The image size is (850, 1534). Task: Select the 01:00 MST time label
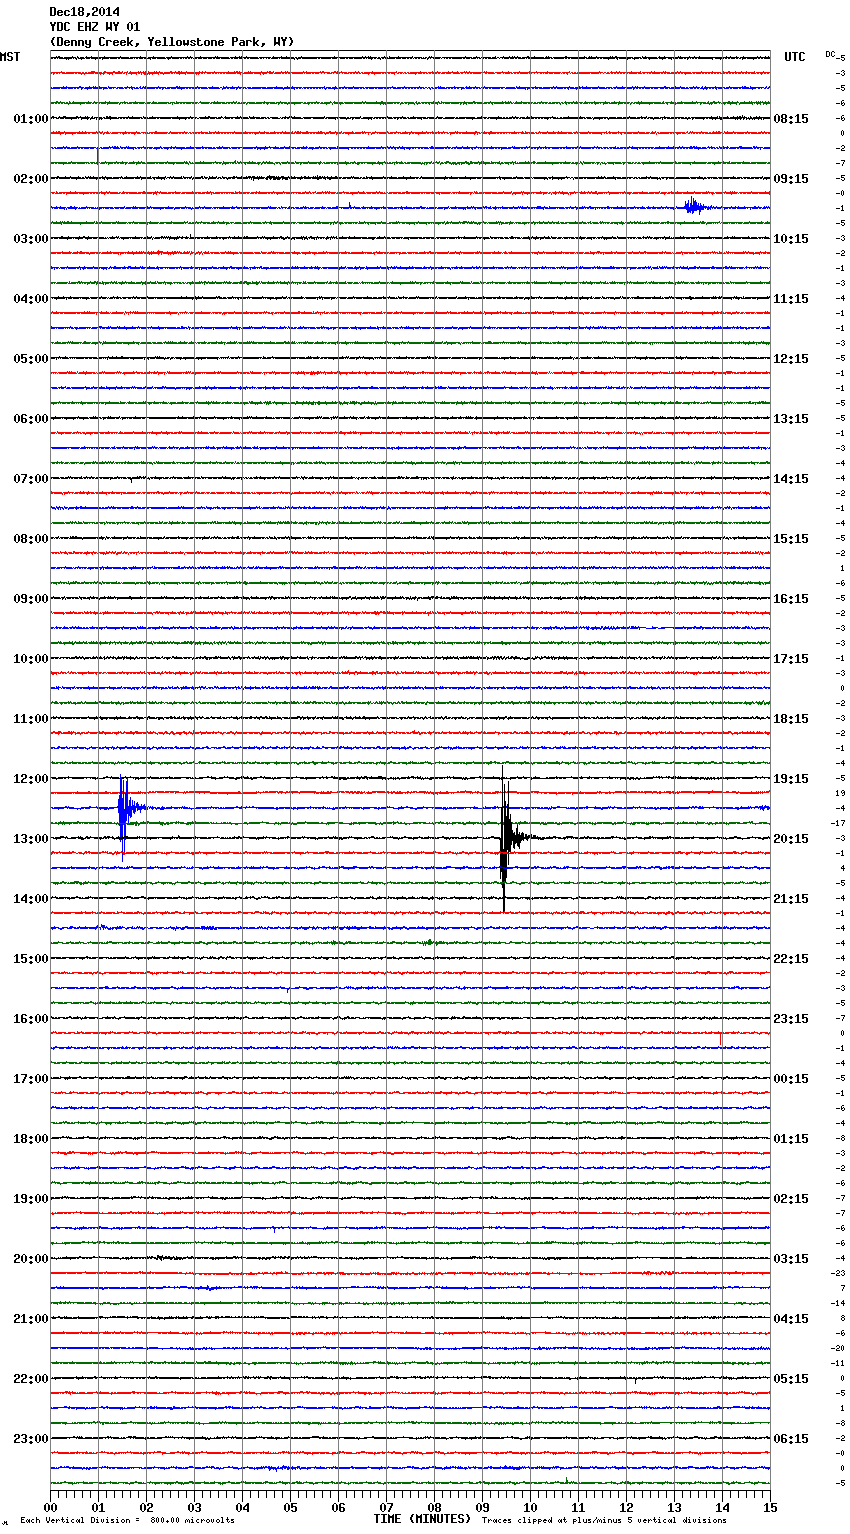coord(30,118)
